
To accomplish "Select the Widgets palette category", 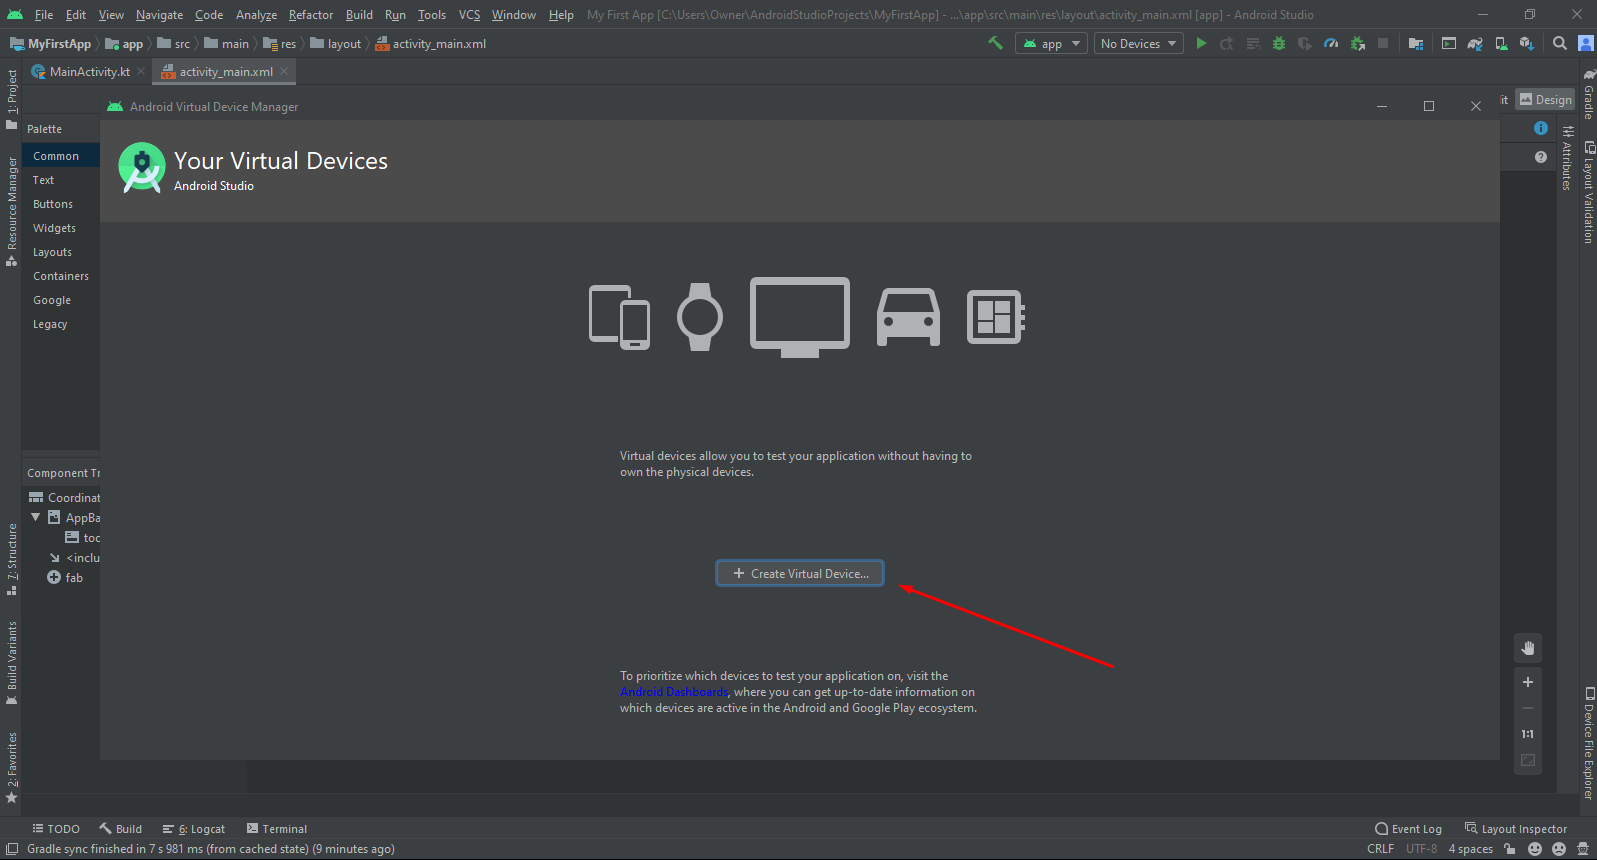I will click(x=61, y=228).
